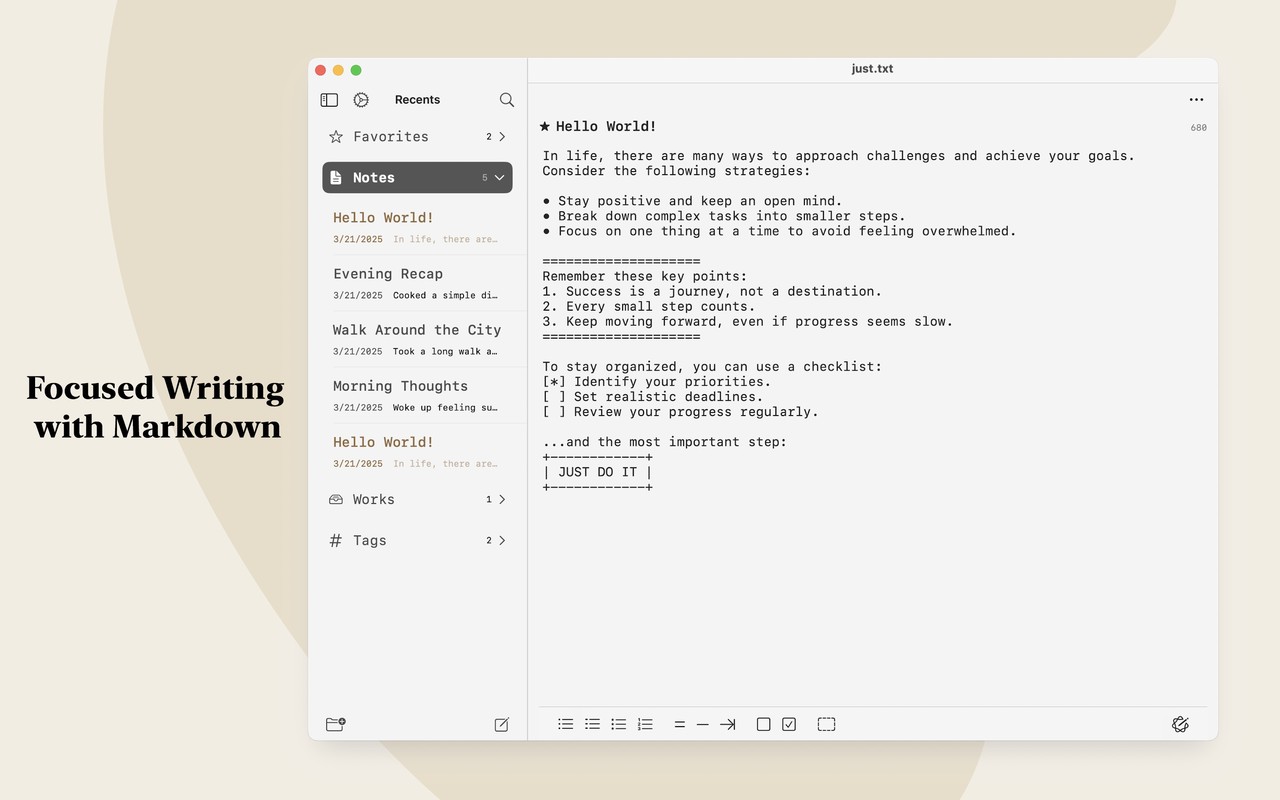Click 'To stay organized' sentence
The image size is (1280, 800).
(x=712, y=367)
